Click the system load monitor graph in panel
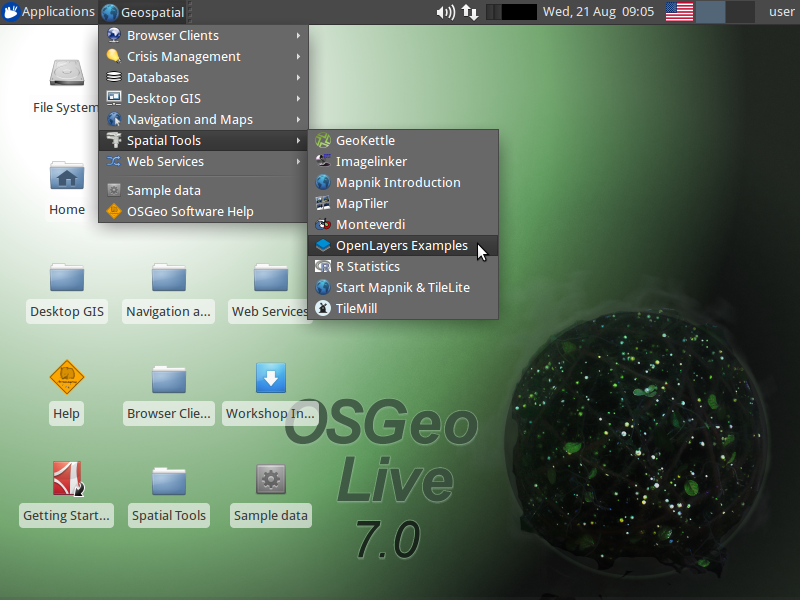The width and height of the screenshot is (800, 600). (511, 12)
